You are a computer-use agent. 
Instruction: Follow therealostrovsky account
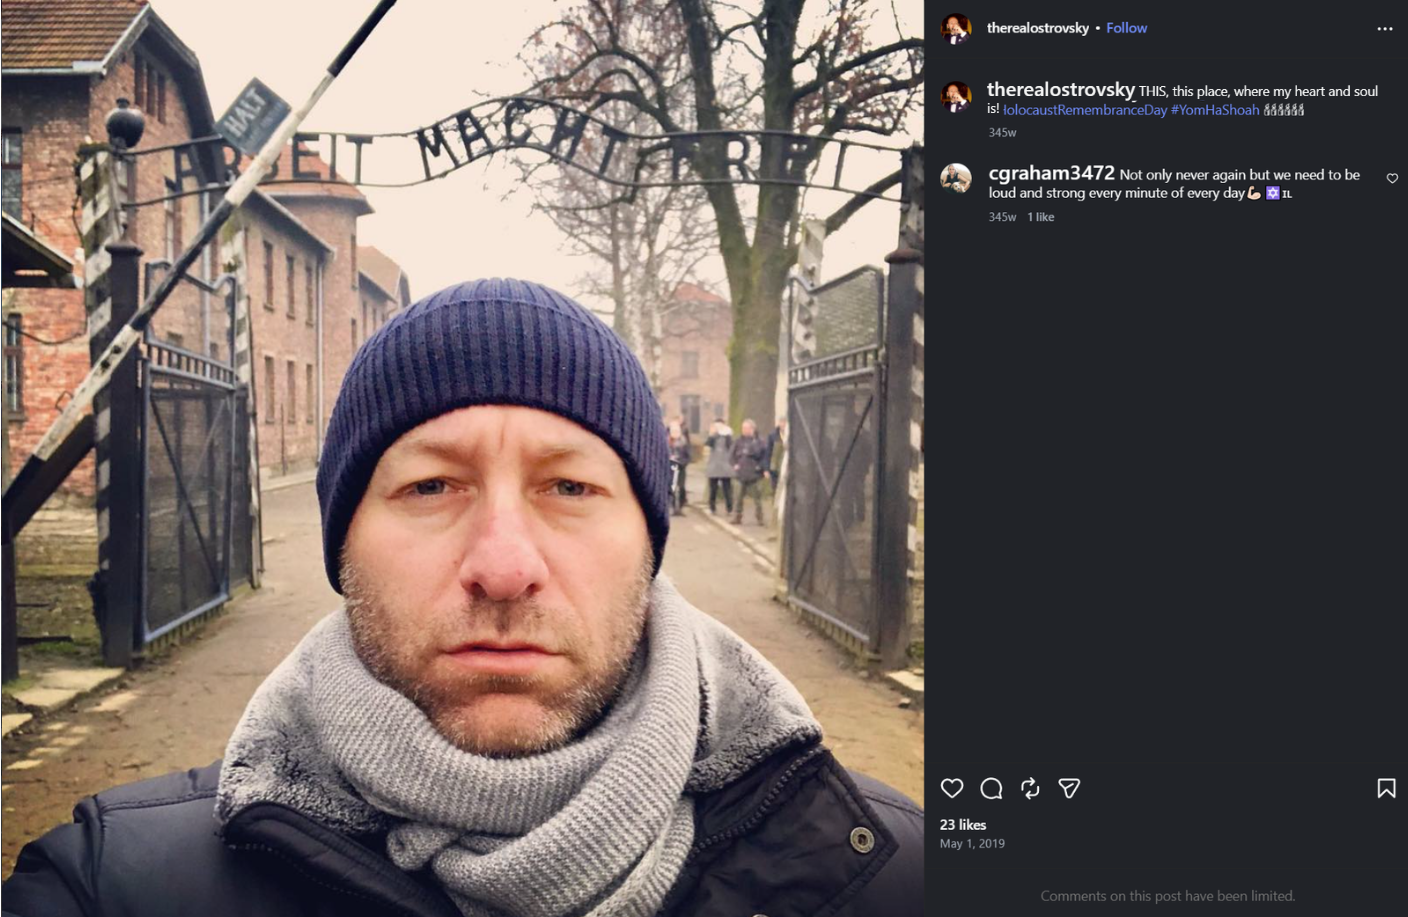(x=1126, y=28)
